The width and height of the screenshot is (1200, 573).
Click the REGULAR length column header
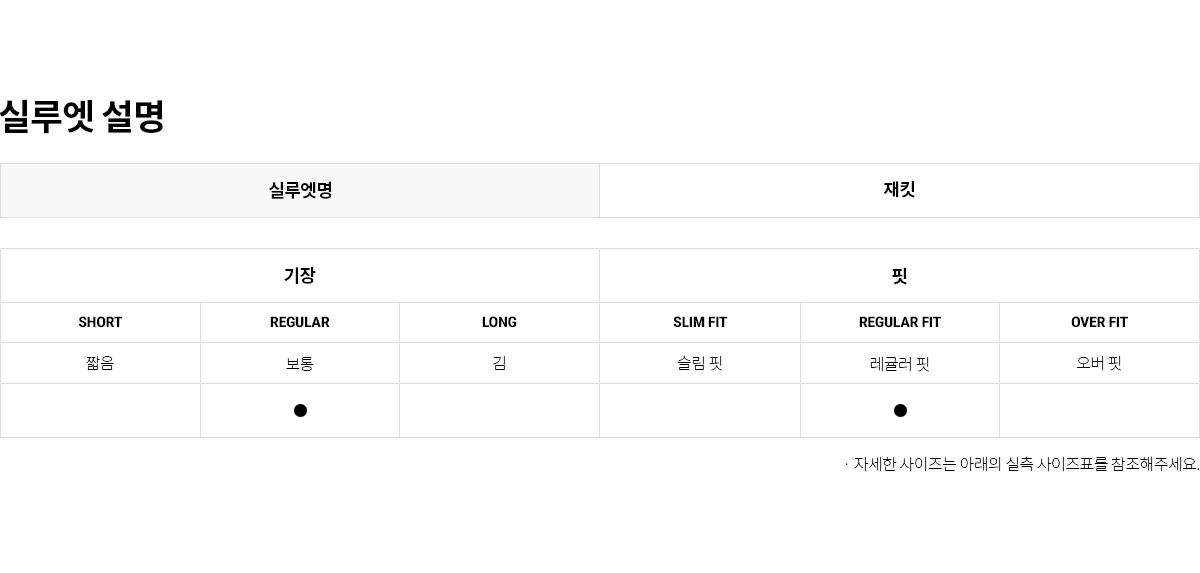coord(300,322)
